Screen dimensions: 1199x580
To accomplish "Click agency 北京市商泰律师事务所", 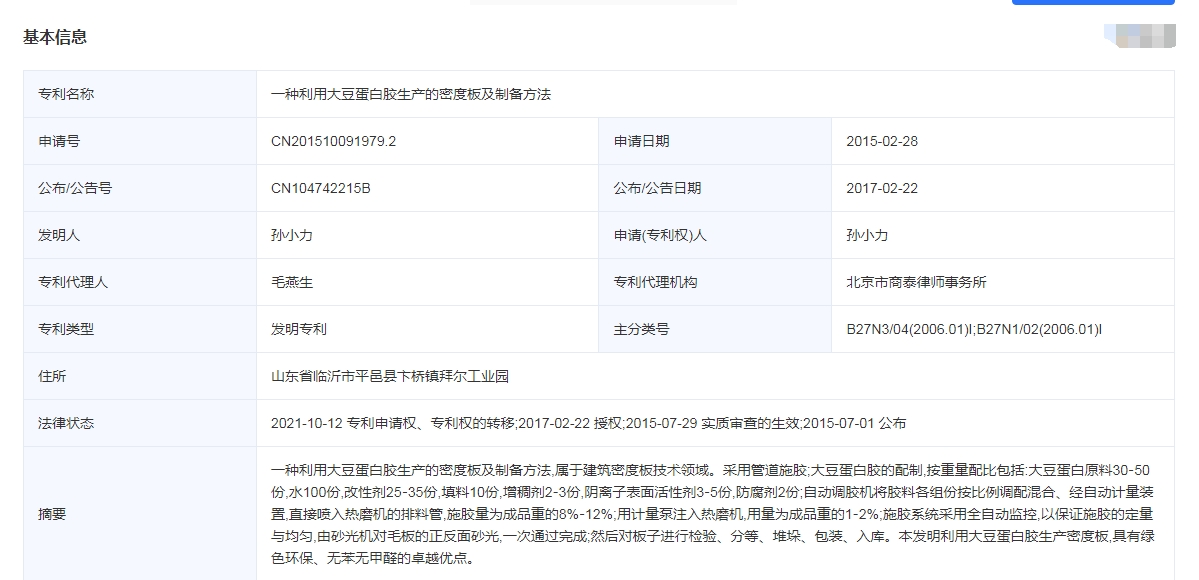I will [x=915, y=282].
